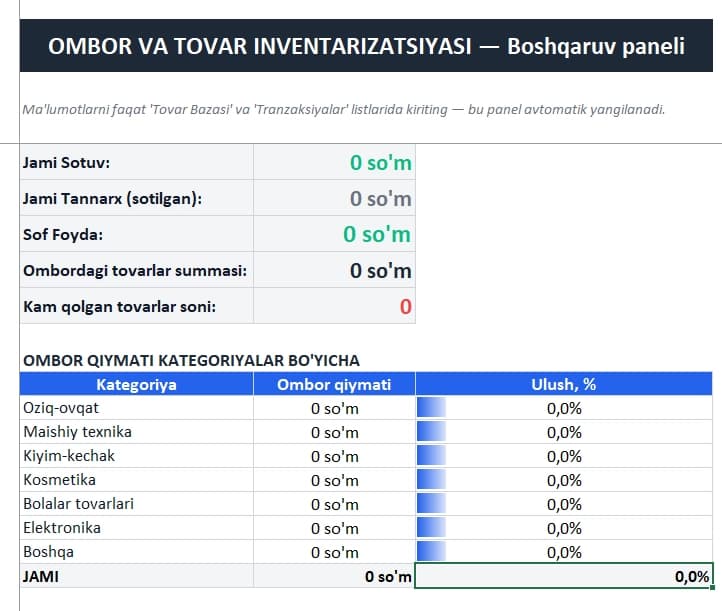Click the Kiyim-kechak share percentage '0,0%'
The width and height of the screenshot is (722, 611).
[x=564, y=456]
